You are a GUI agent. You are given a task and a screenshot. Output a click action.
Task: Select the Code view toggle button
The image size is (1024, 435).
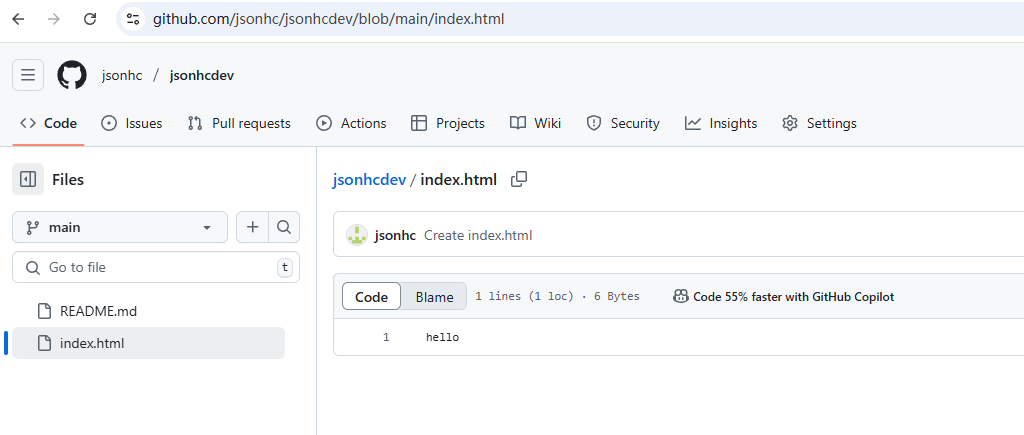point(372,297)
